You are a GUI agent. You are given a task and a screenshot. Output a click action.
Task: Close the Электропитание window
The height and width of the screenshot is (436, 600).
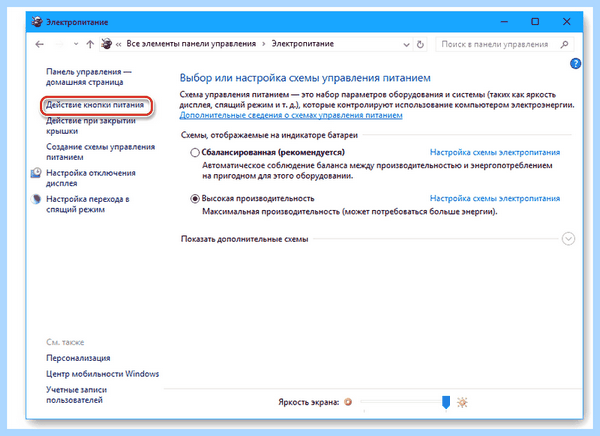(x=567, y=22)
